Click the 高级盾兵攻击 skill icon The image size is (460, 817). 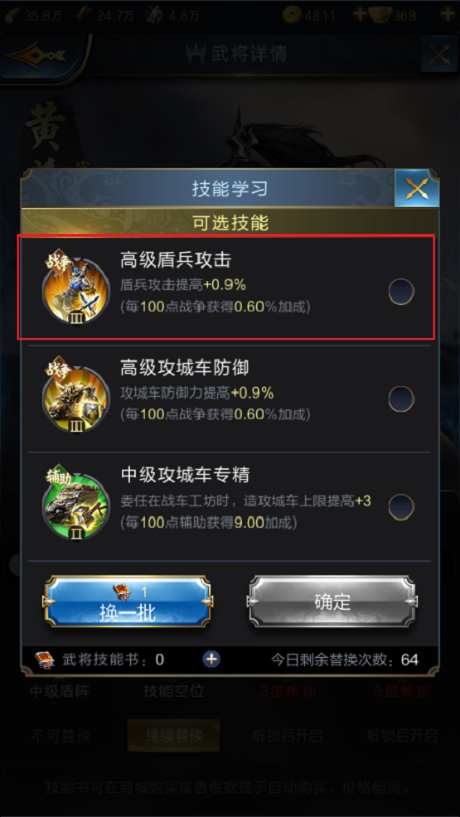pos(76,288)
